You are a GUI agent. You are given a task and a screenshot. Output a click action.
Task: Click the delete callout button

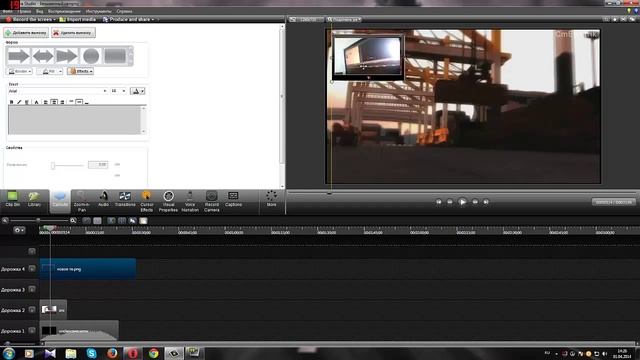73,33
